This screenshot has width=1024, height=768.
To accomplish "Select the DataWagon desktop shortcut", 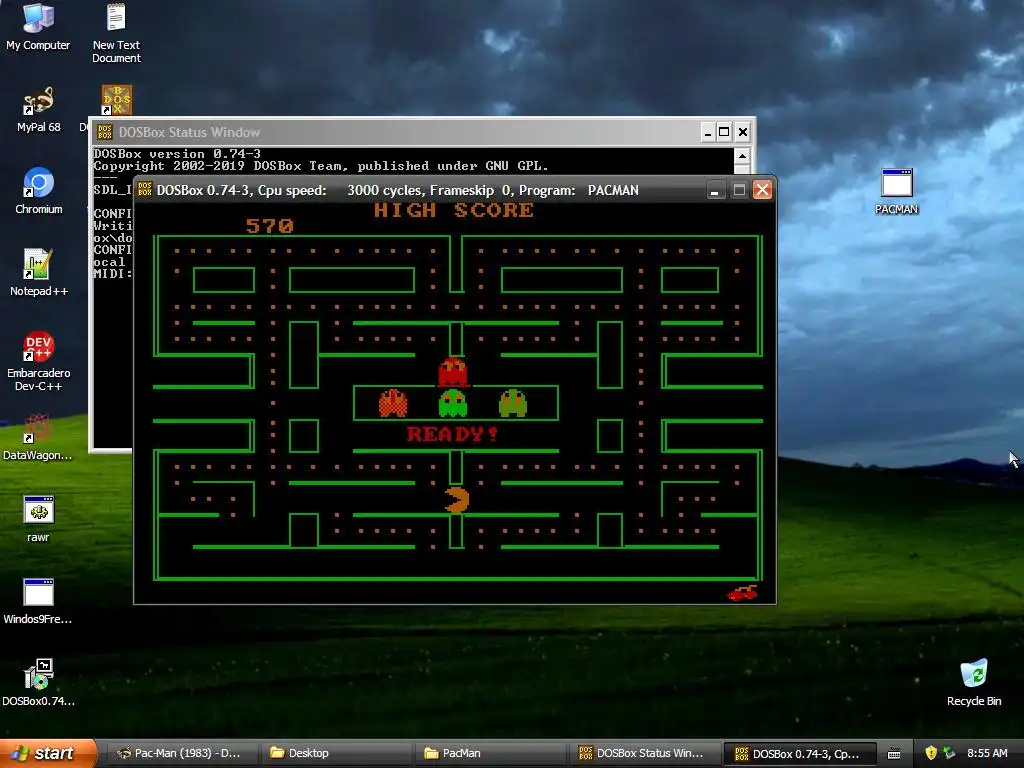I will (38, 436).
